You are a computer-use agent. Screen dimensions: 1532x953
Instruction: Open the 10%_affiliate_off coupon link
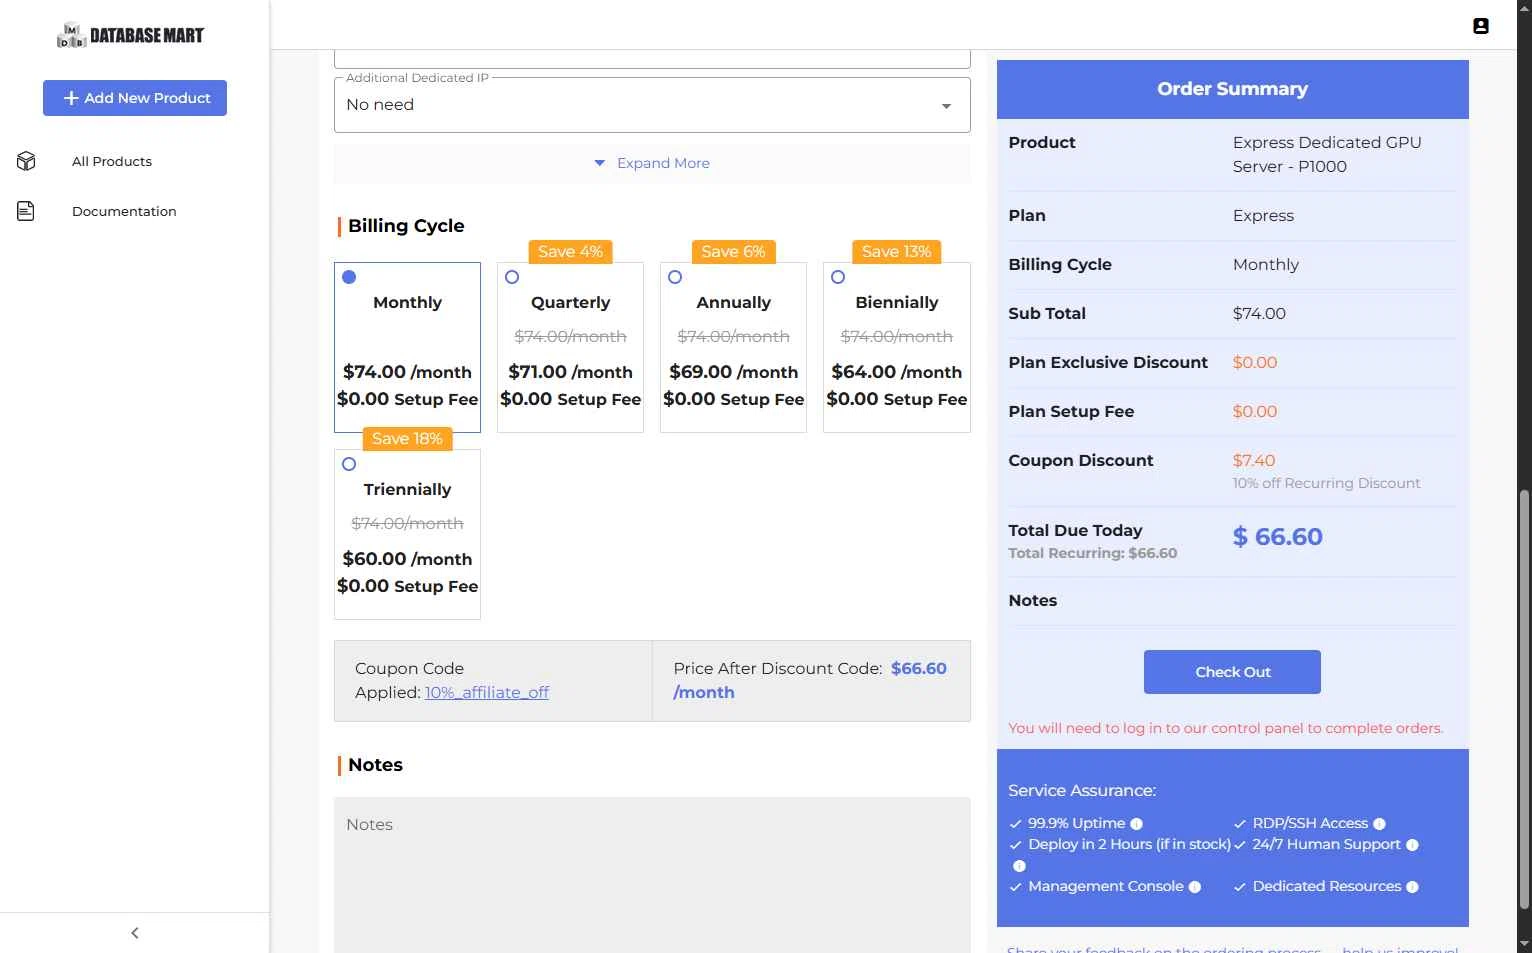point(487,692)
